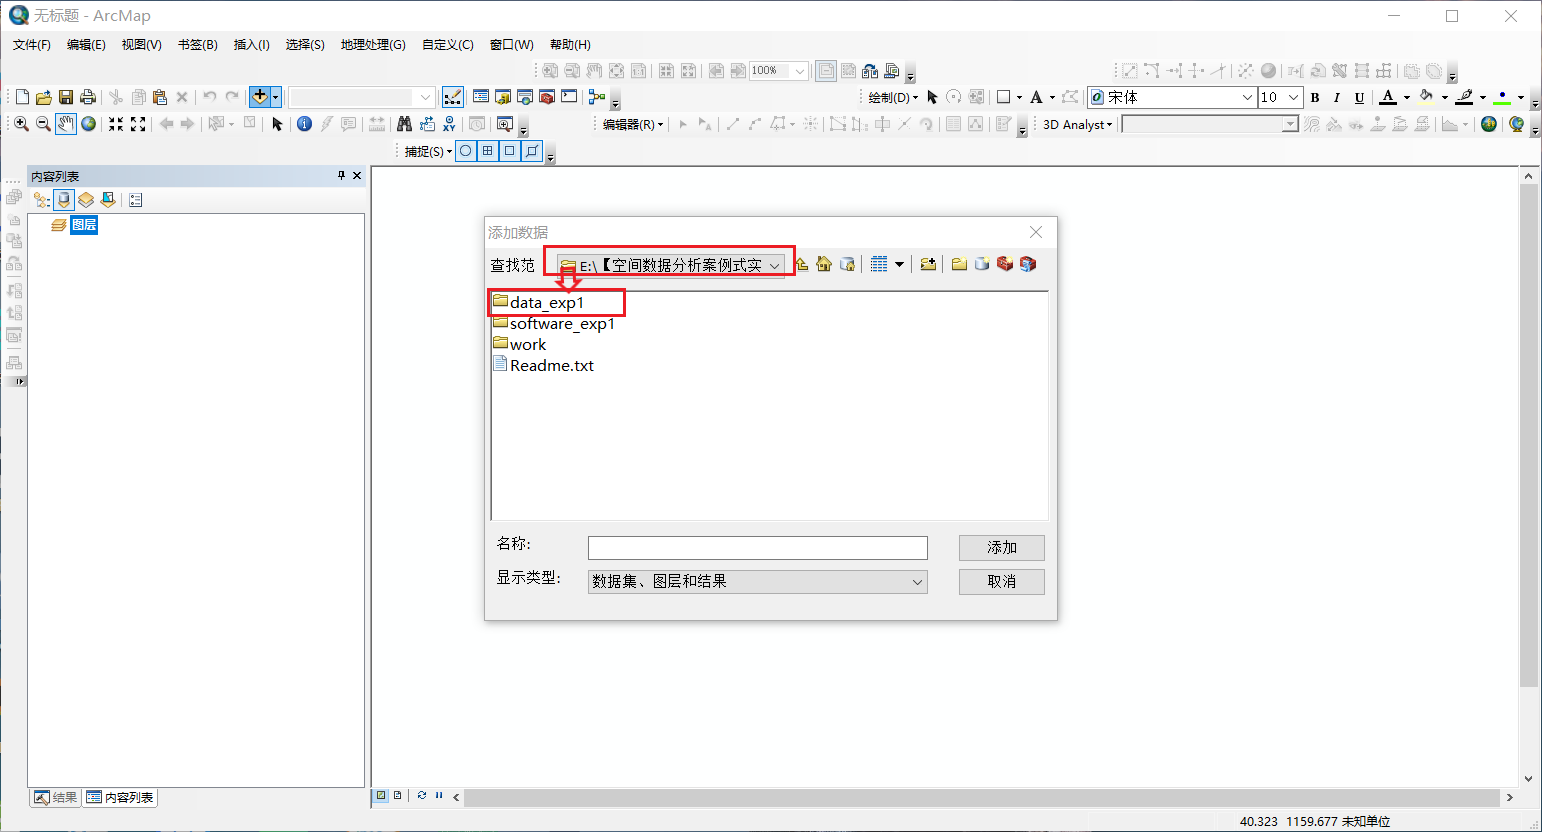Launch ModelBuilder

coord(597,97)
